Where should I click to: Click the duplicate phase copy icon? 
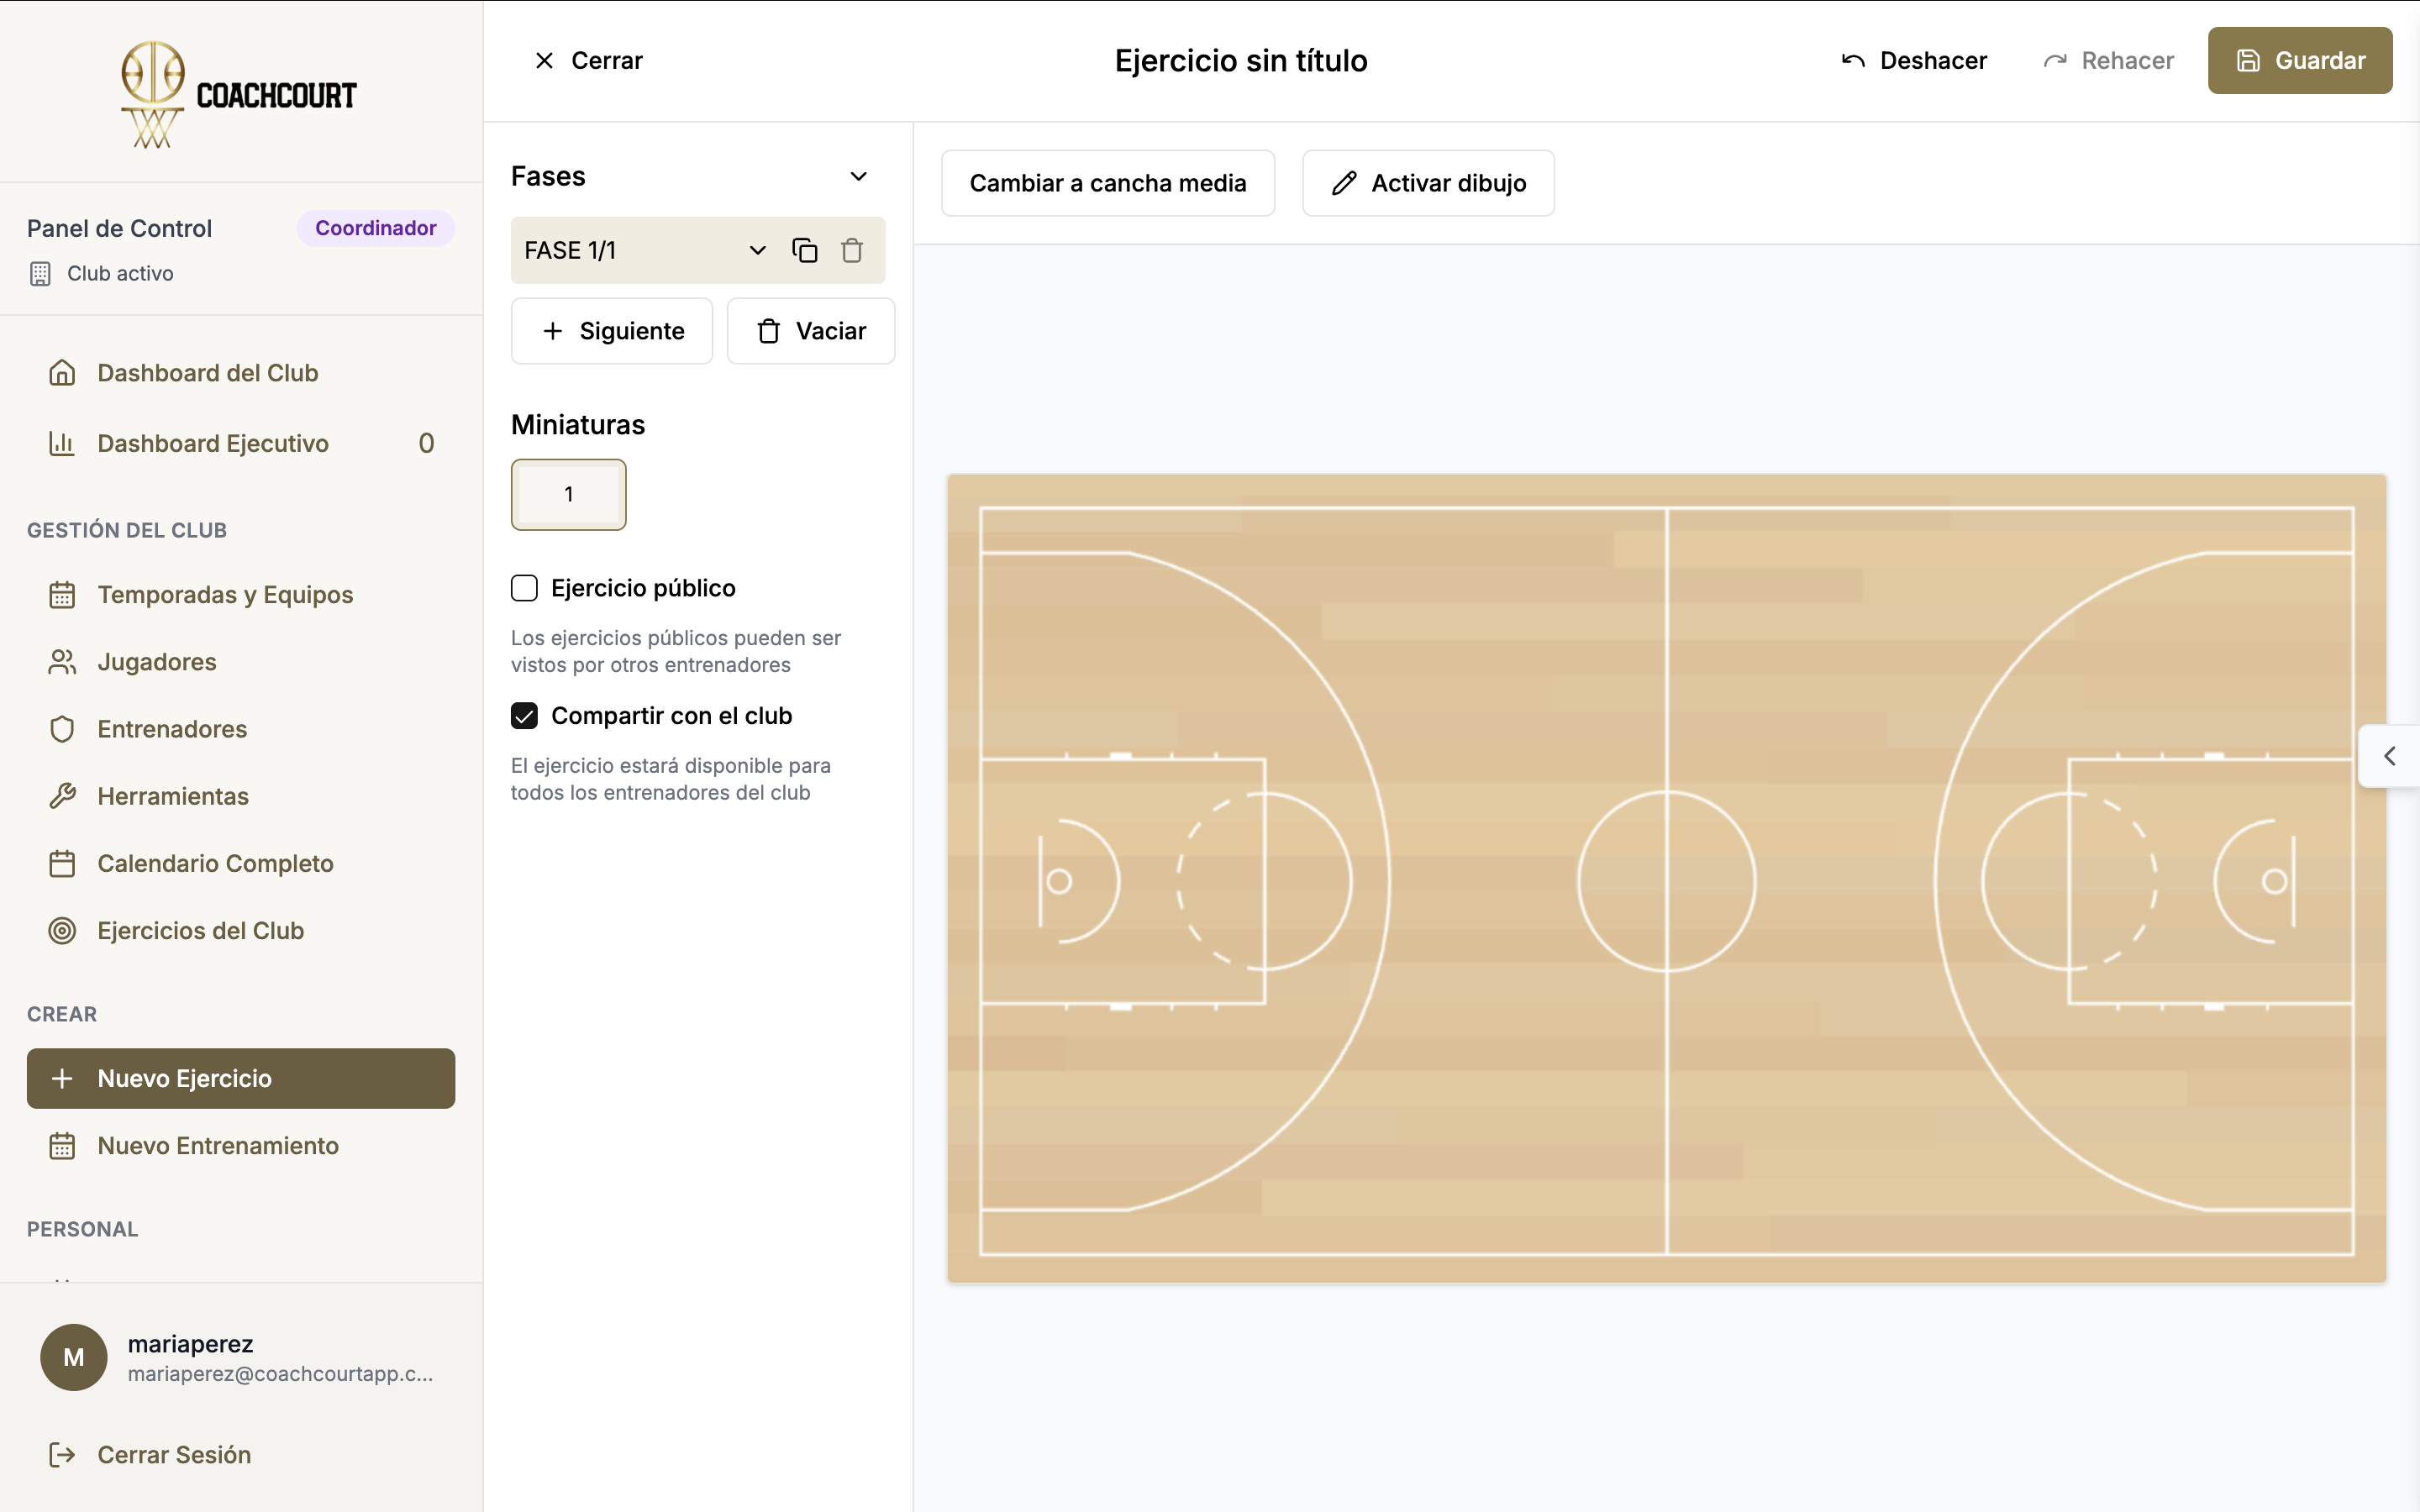pyautogui.click(x=804, y=250)
